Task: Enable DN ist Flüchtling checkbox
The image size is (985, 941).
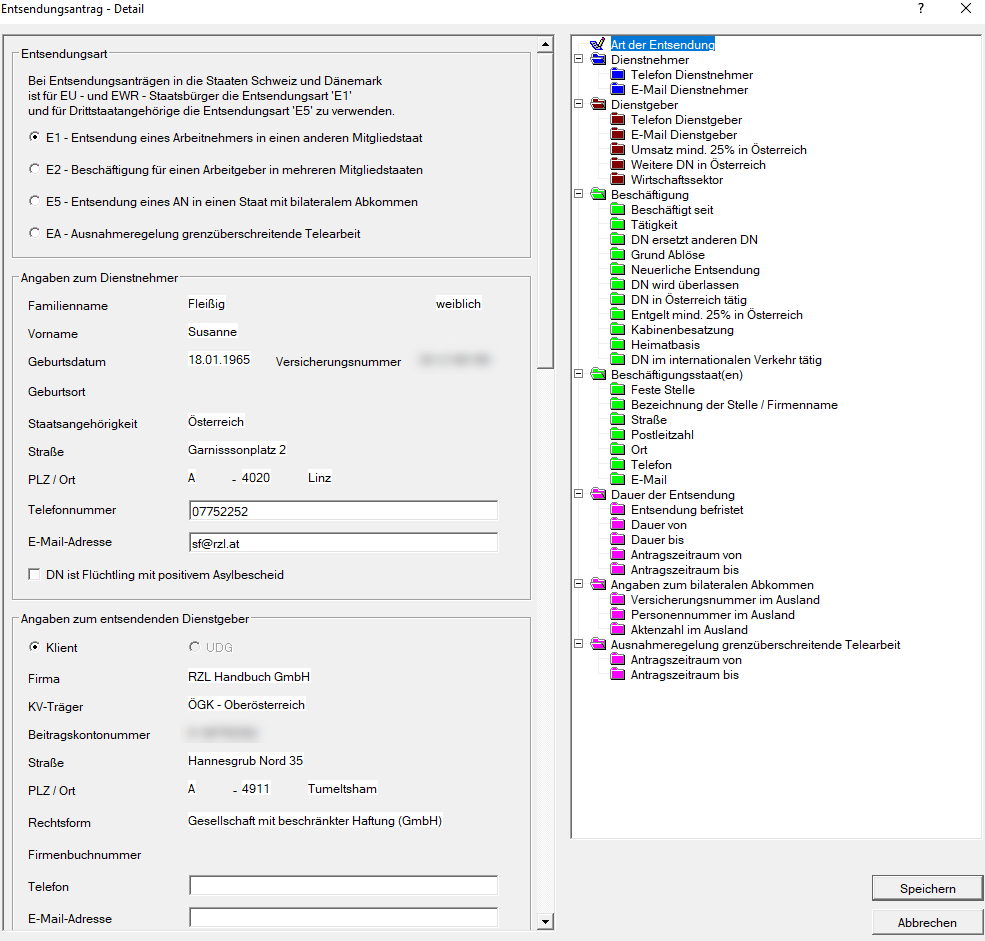Action: pyautogui.click(x=35, y=575)
